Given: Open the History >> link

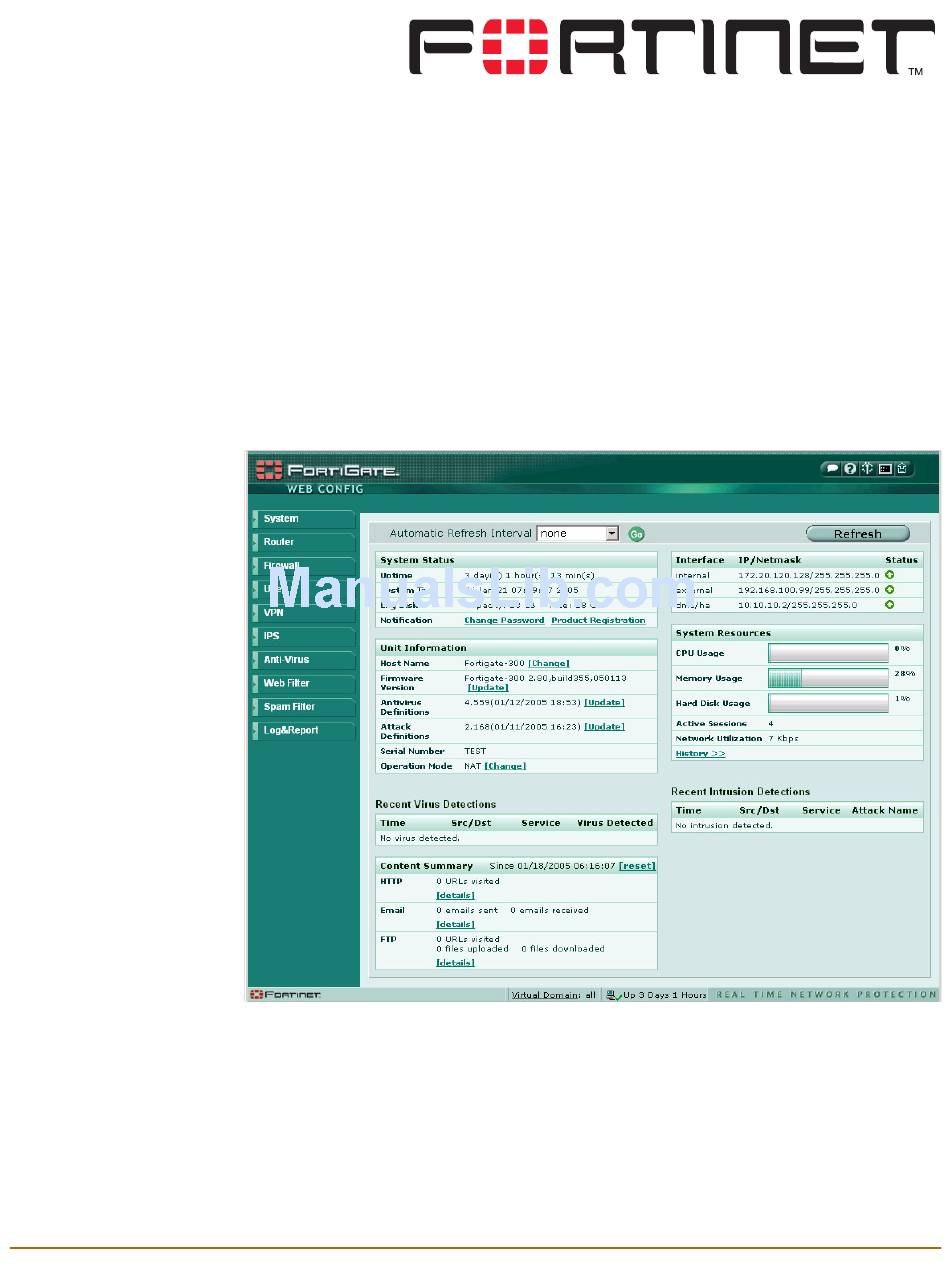Looking at the screenshot, I should pyautogui.click(x=700, y=753).
